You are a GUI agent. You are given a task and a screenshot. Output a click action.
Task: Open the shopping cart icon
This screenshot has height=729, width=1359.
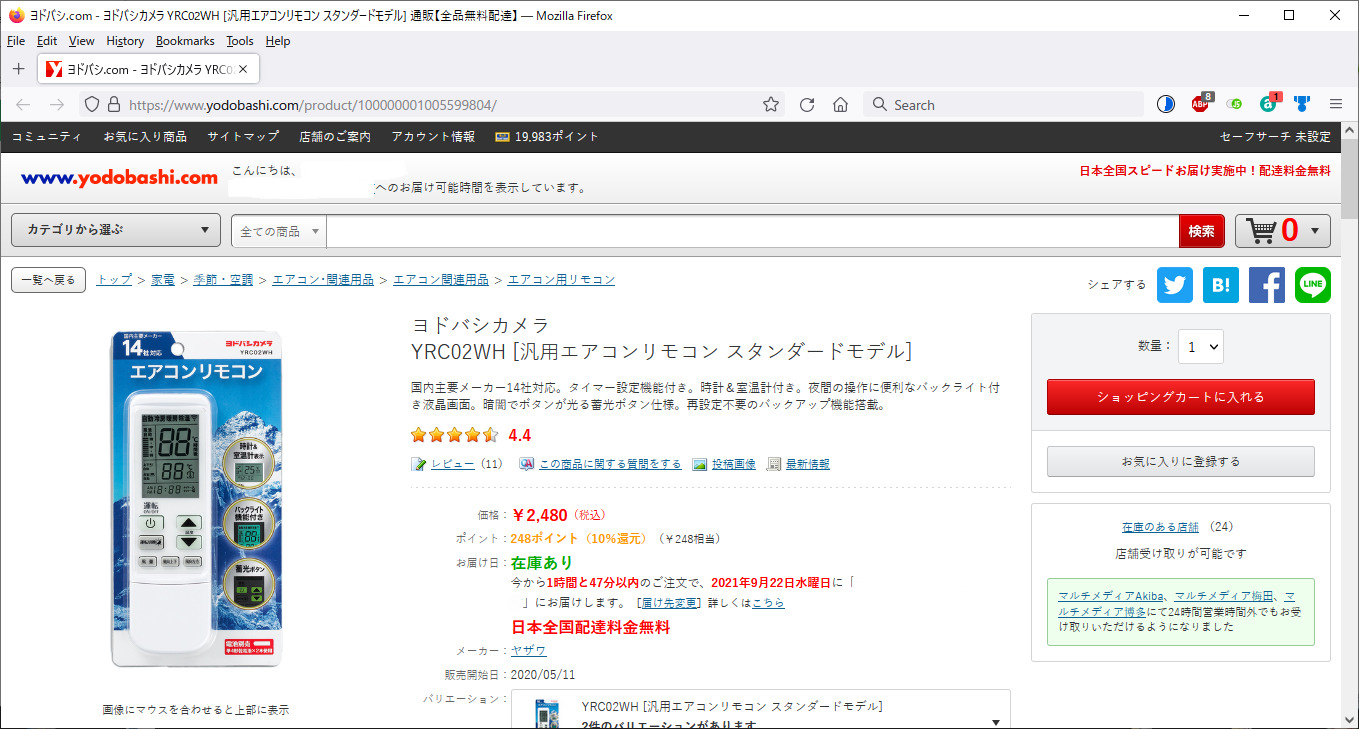coord(1282,231)
